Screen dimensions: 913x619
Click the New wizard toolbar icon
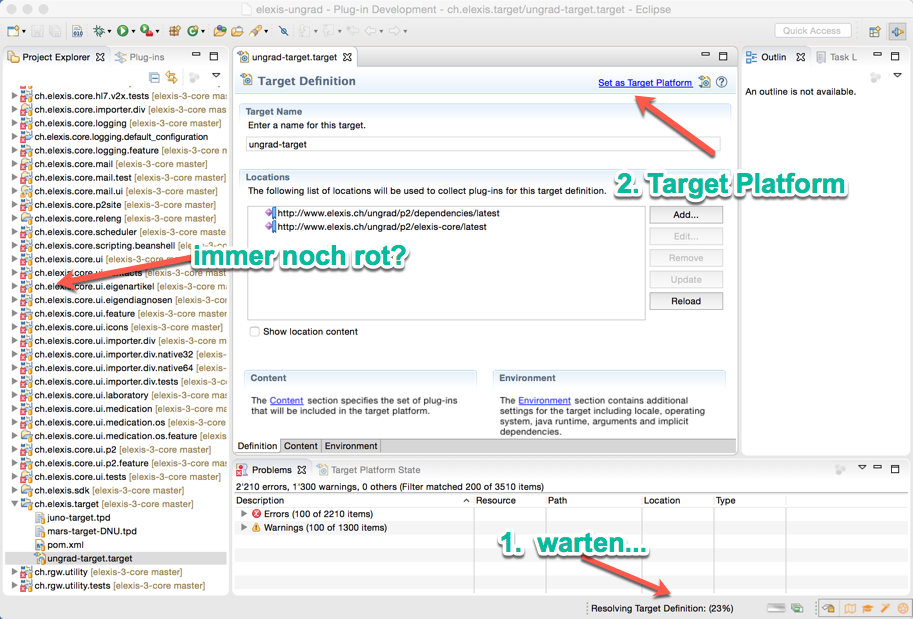click(13, 31)
